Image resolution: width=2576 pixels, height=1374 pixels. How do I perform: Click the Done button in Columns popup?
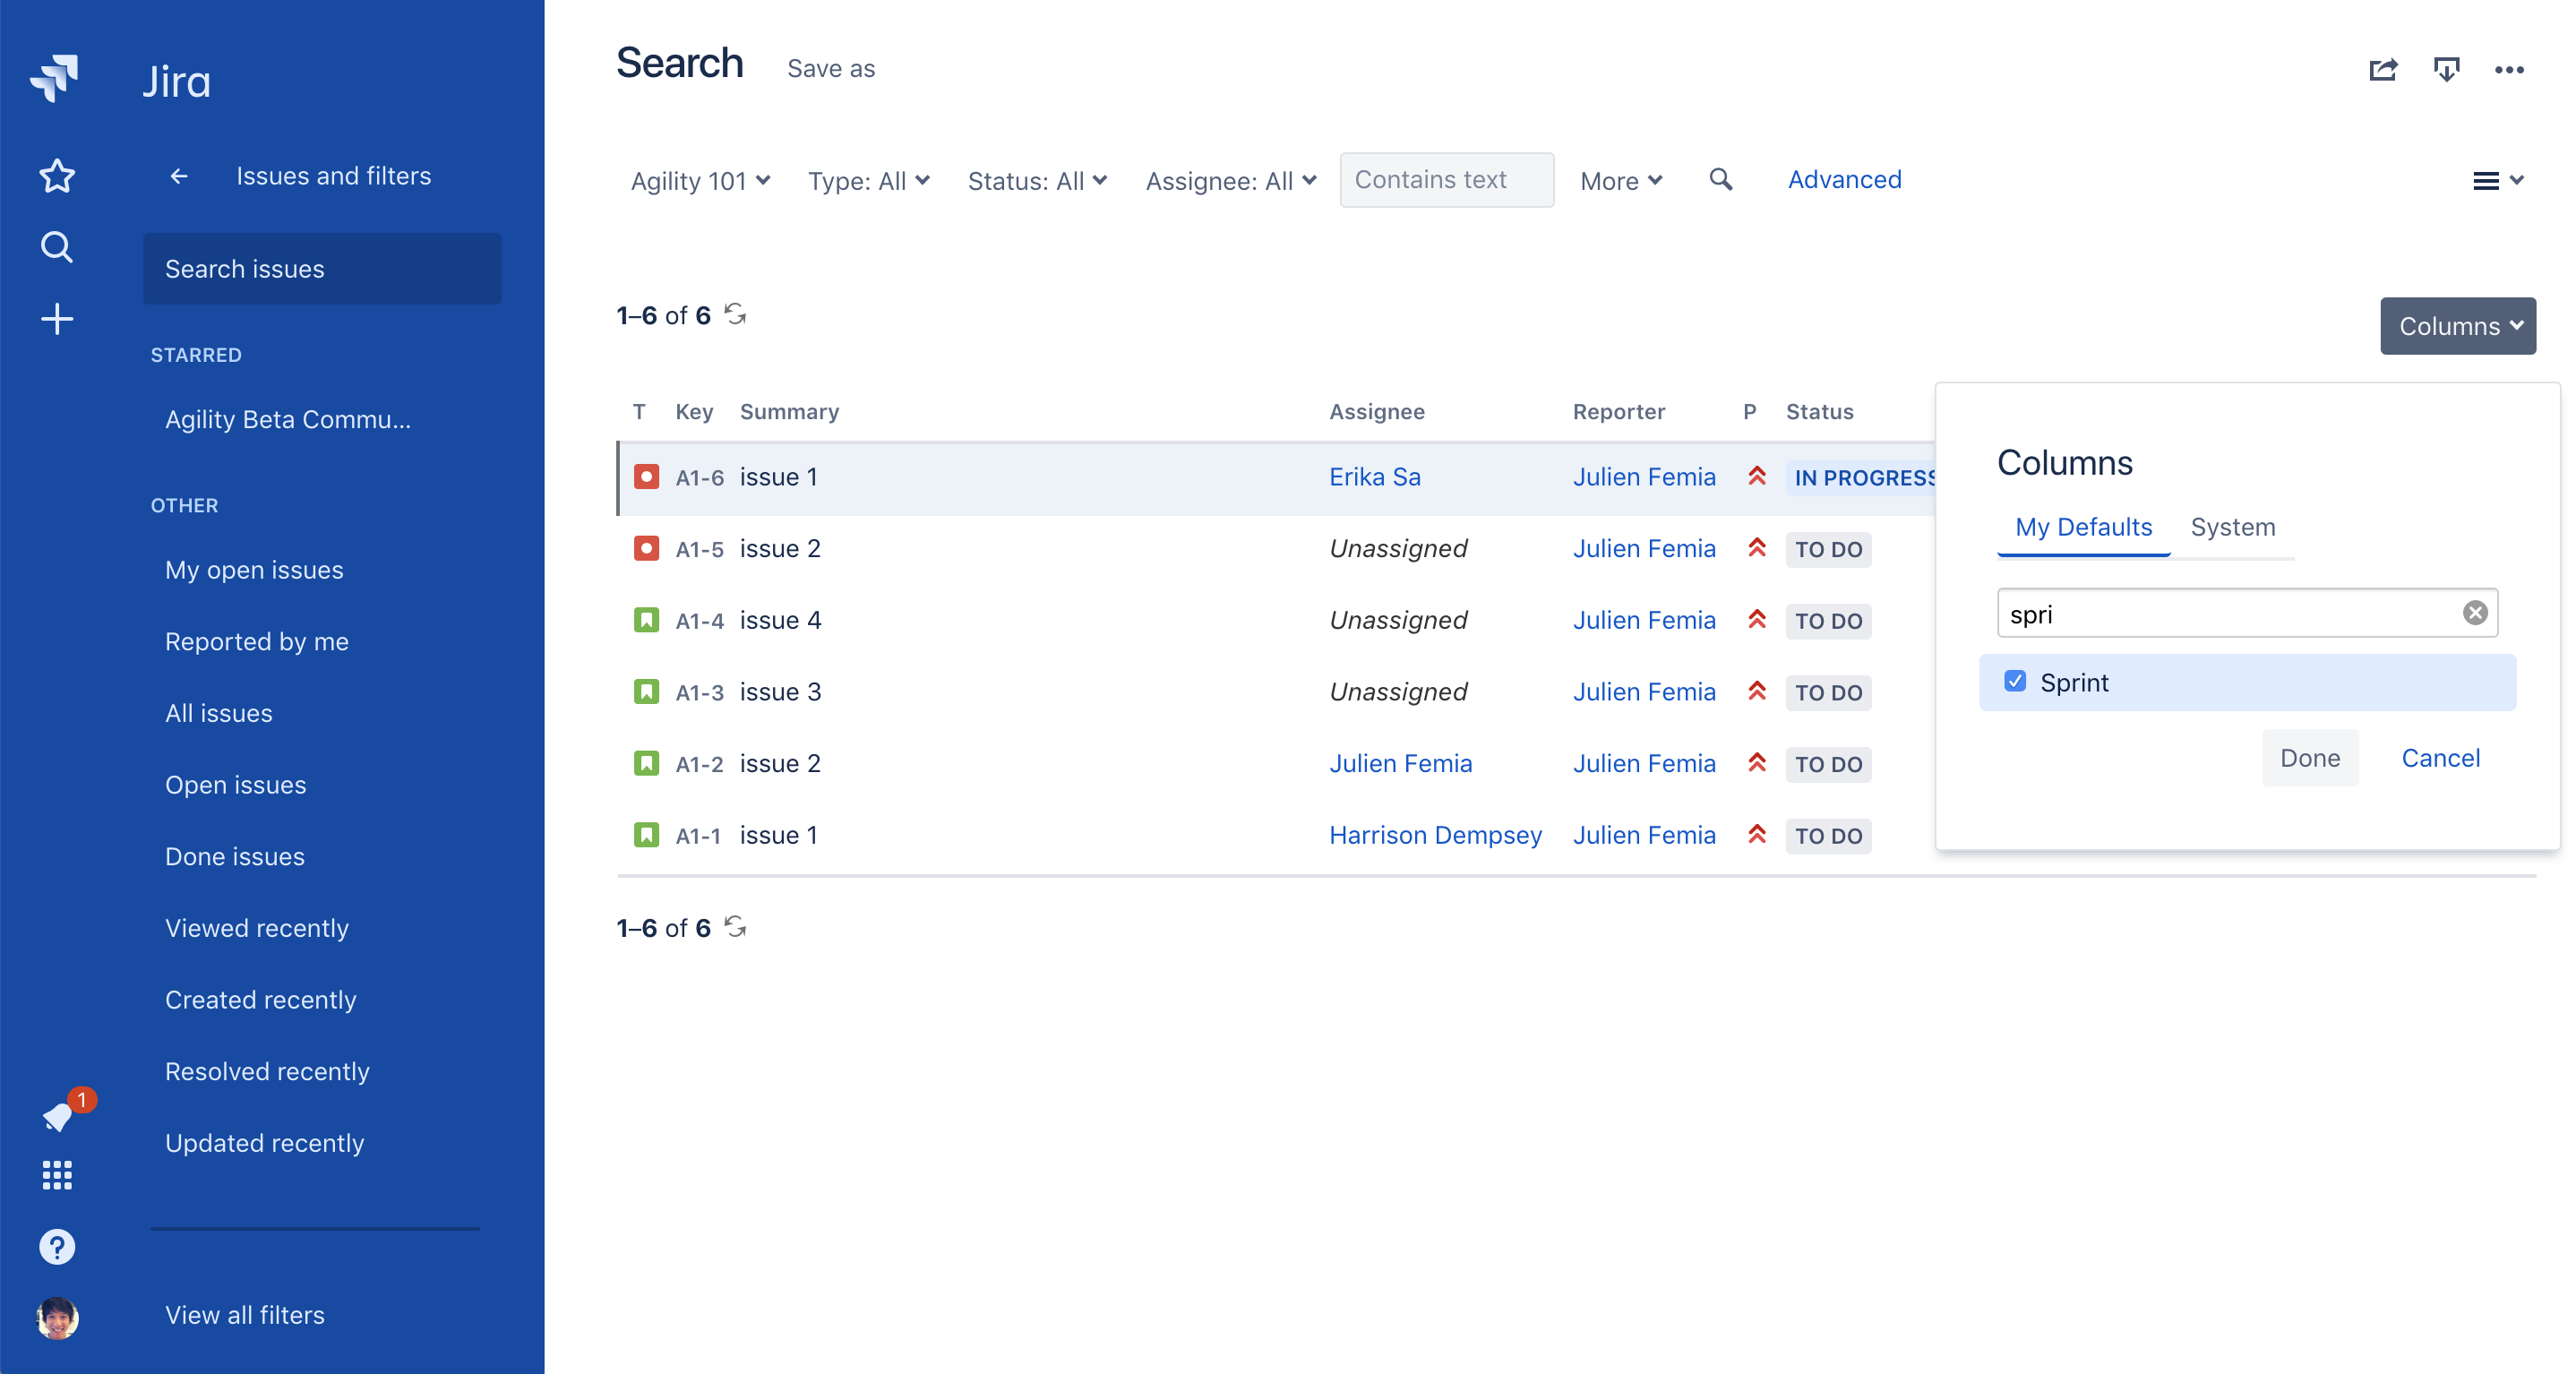(2310, 758)
